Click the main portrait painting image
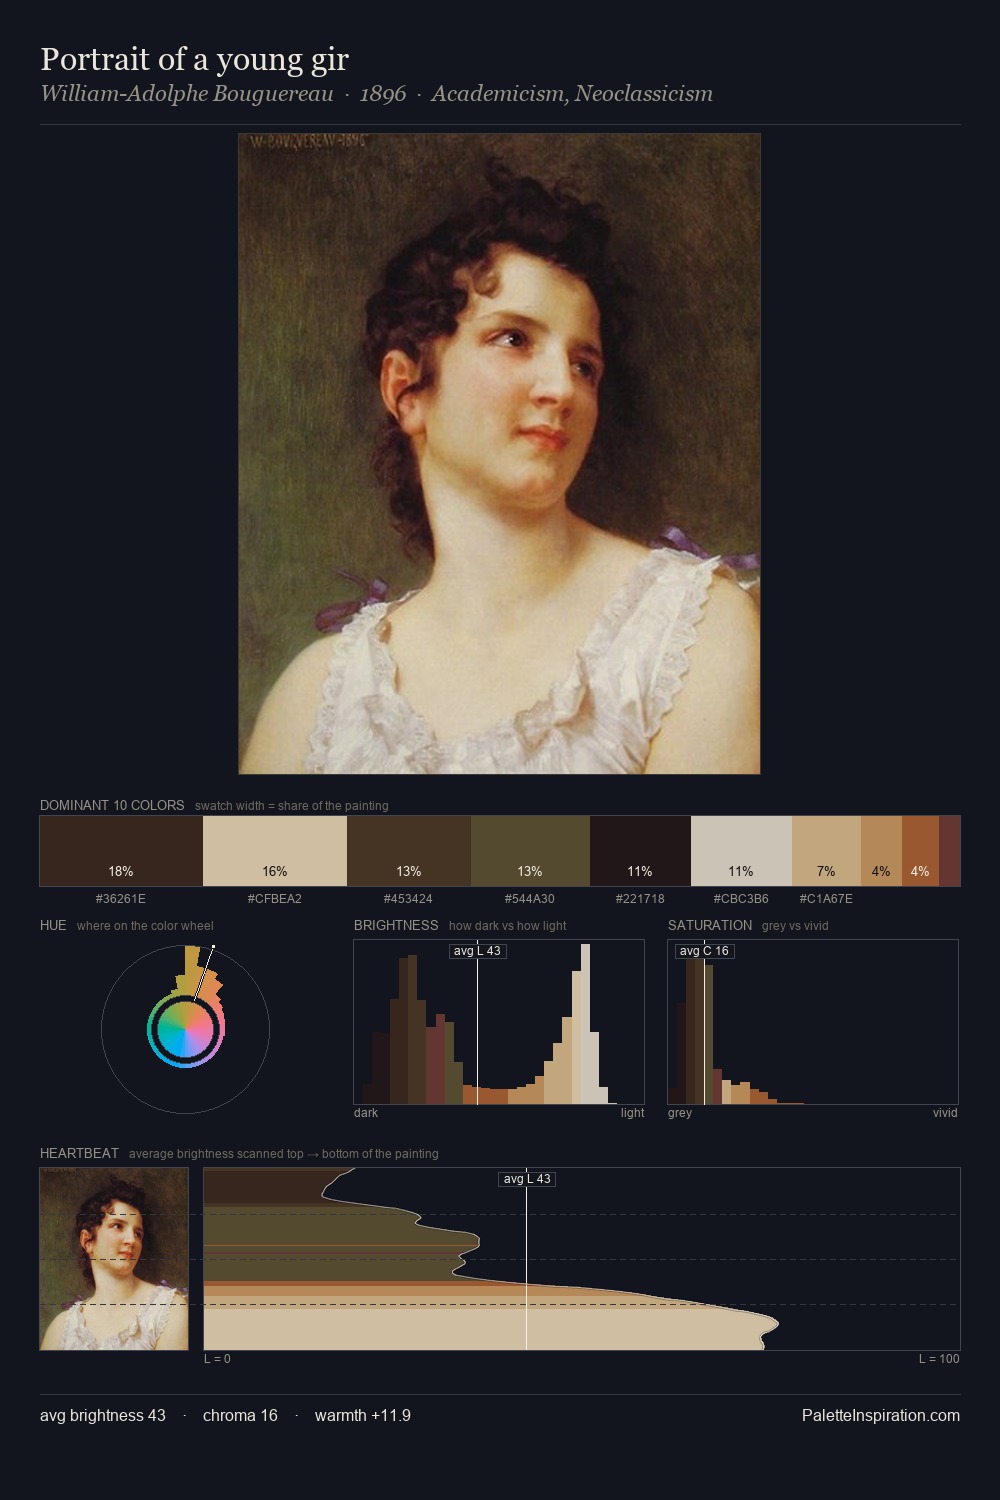This screenshot has height=1500, width=1000. point(499,453)
